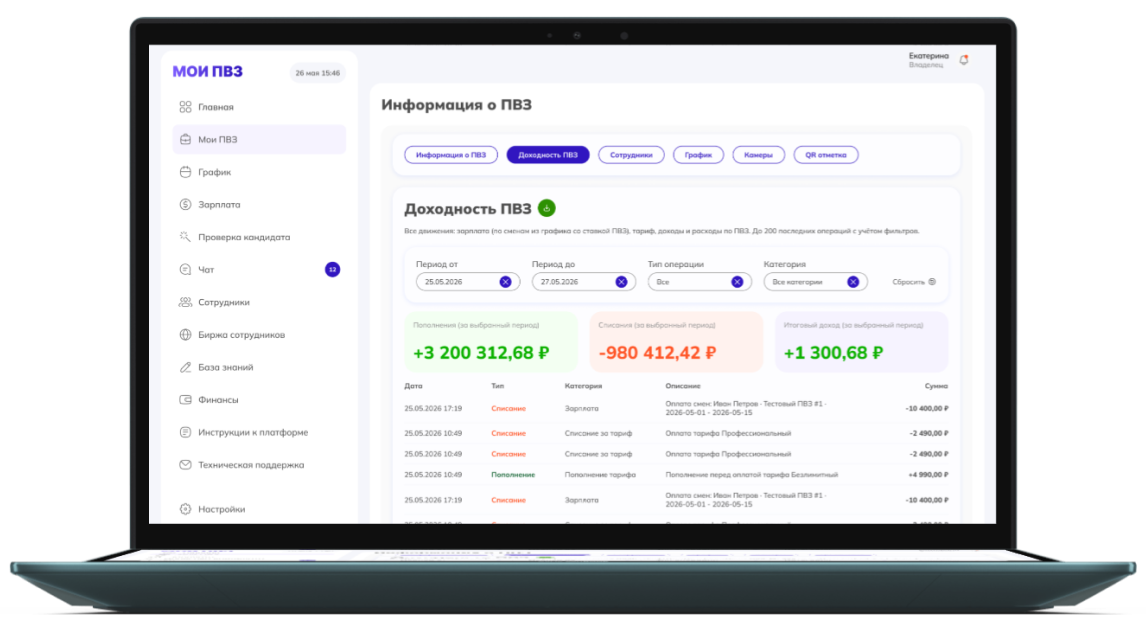
Task: Click the Пополнения summary card
Action: pyautogui.click(x=491, y=341)
